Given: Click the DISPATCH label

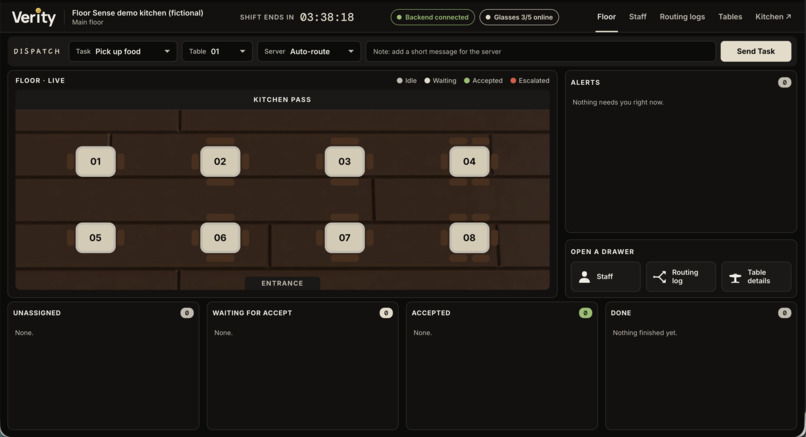Looking at the screenshot, I should [36, 51].
